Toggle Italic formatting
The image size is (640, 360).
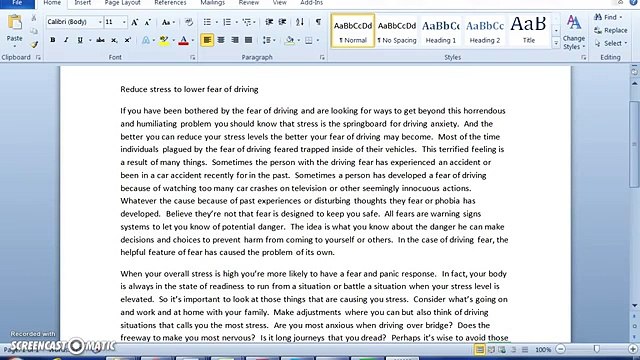pyautogui.click(x=66, y=40)
